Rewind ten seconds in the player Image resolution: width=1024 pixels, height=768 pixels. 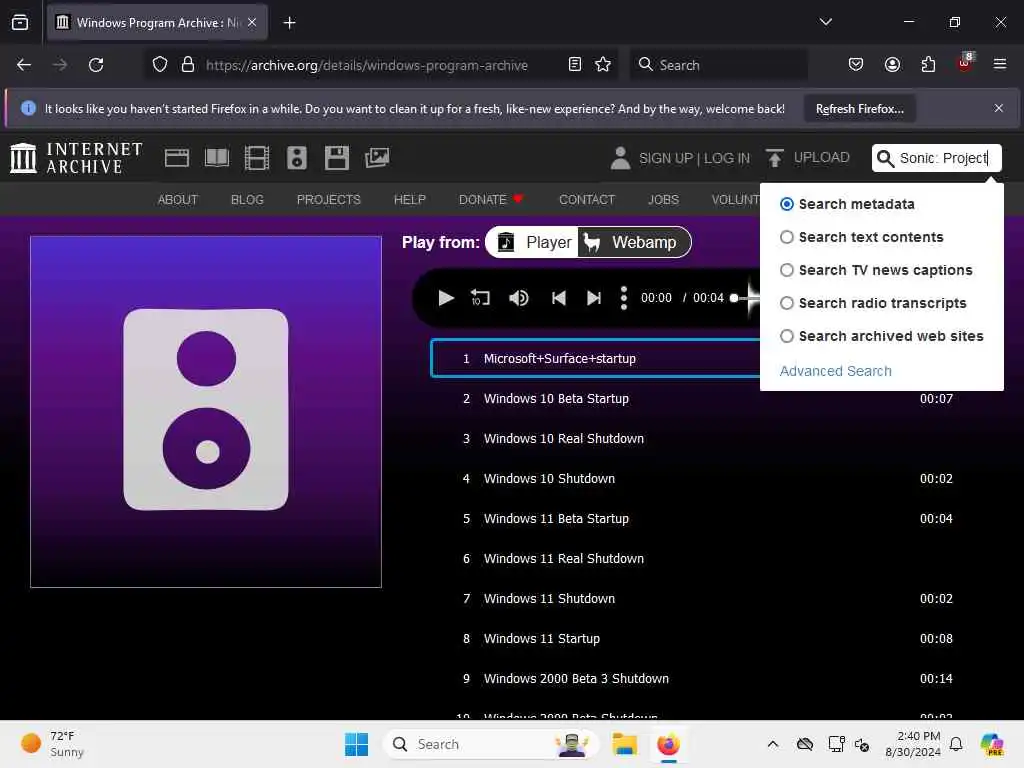click(x=480, y=298)
